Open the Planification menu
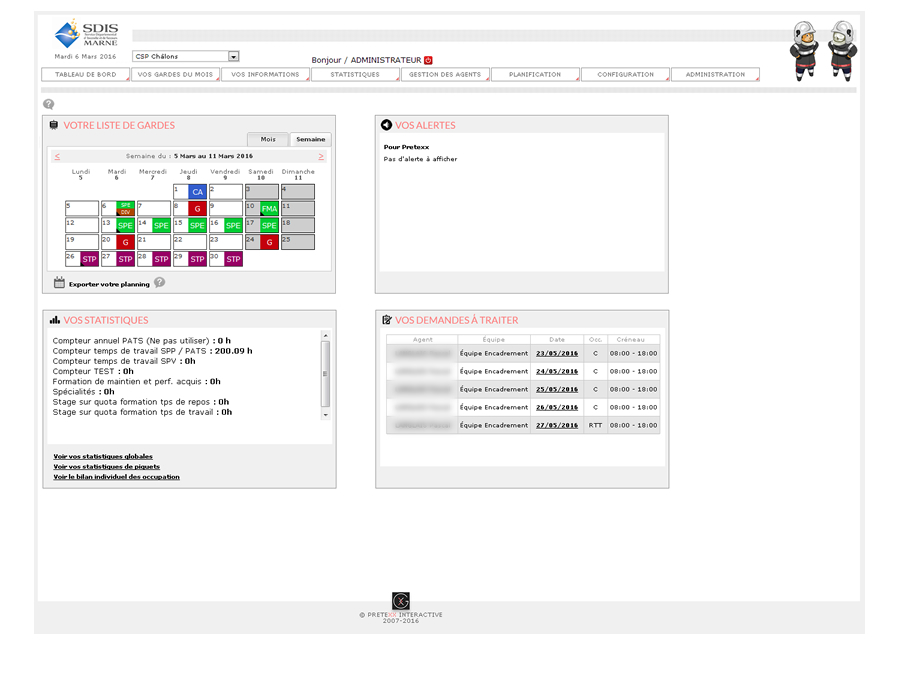This screenshot has width=900, height=682. pos(535,75)
